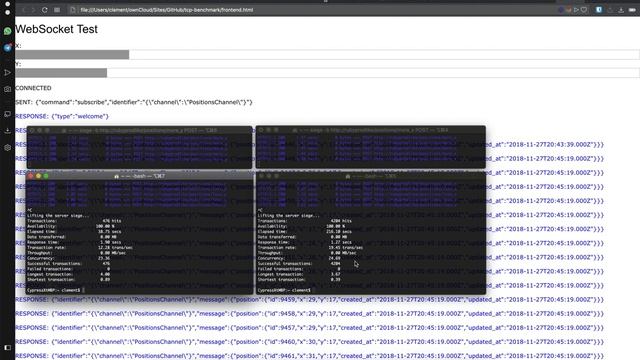Open settings gear in browser sidebar
Screen dimensions: 640x360
7,148
